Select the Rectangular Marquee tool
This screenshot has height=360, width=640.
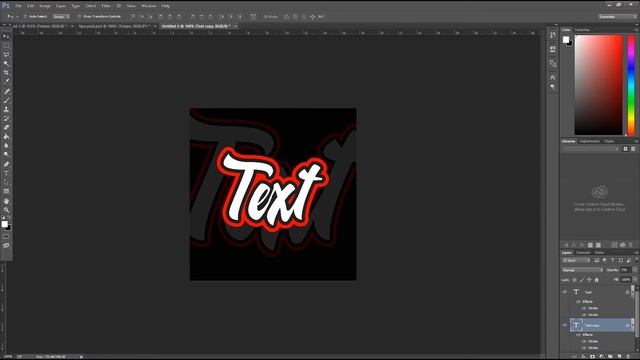click(x=6, y=45)
